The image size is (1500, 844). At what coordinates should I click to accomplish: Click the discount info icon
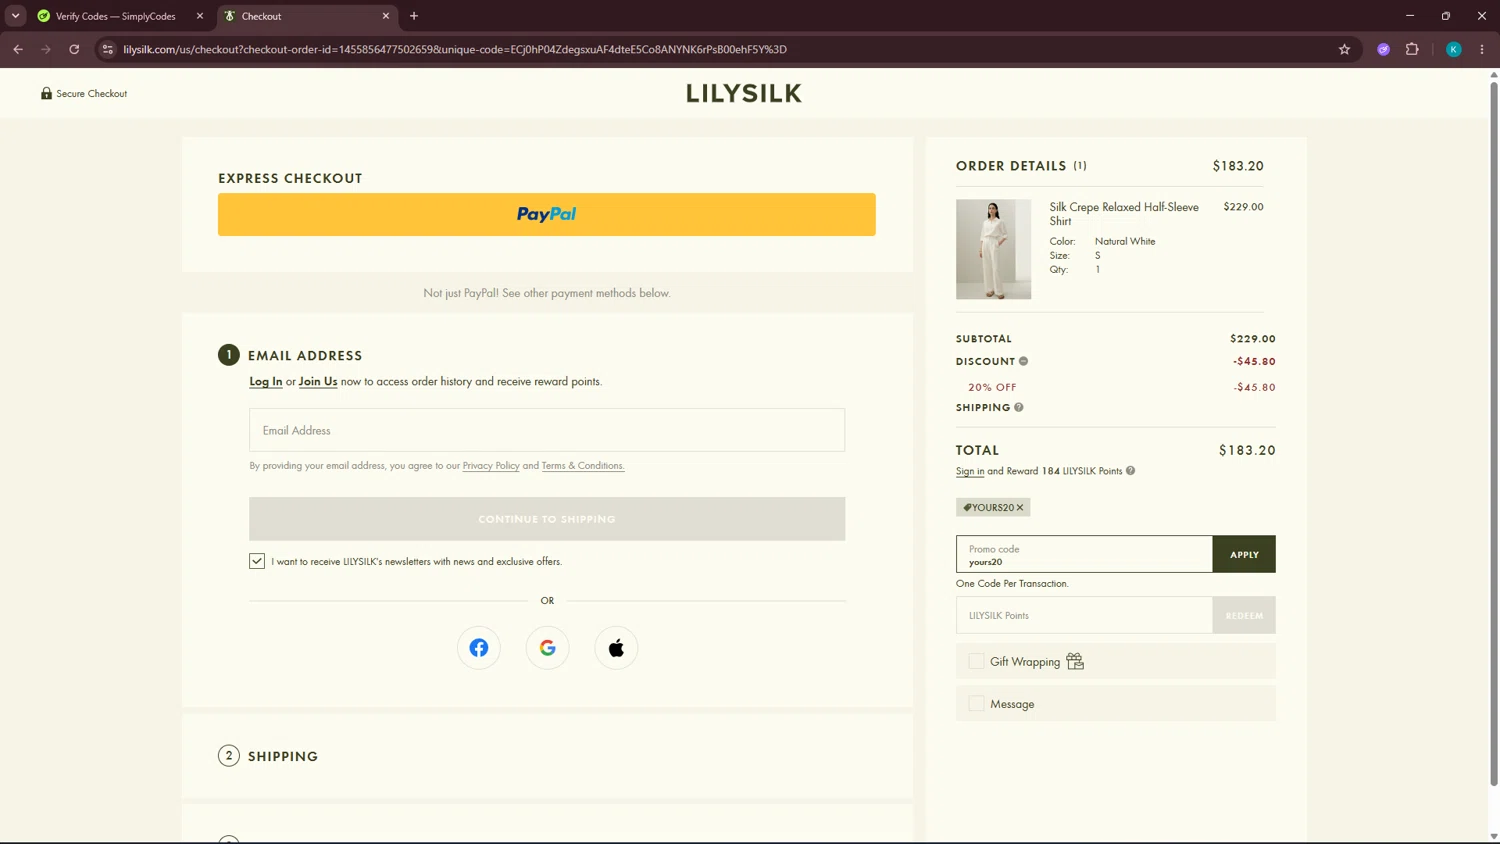pyautogui.click(x=1023, y=361)
